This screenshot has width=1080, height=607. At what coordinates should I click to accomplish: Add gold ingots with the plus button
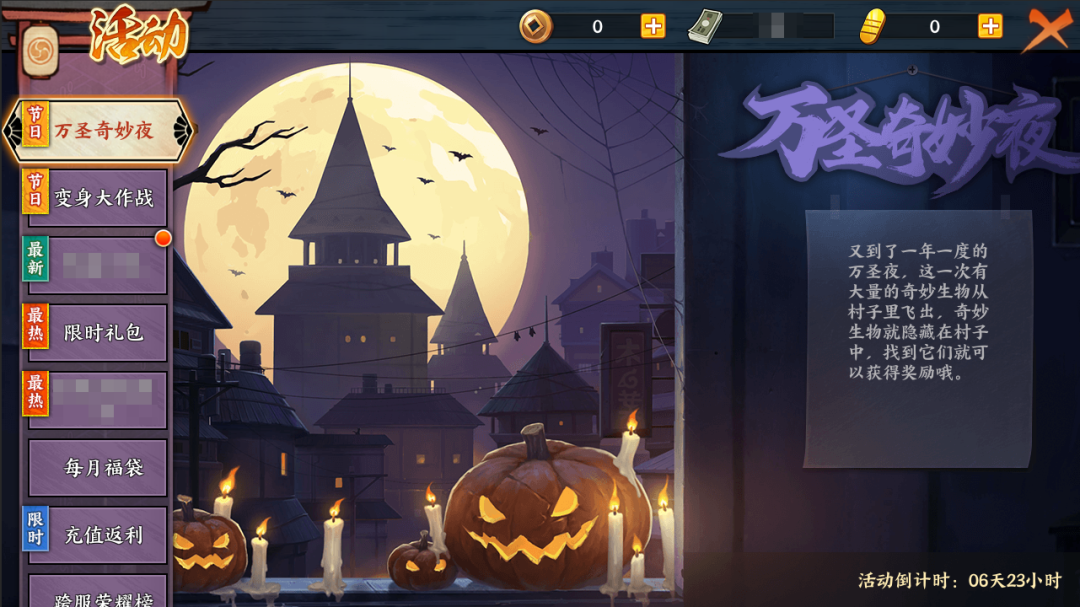990,27
